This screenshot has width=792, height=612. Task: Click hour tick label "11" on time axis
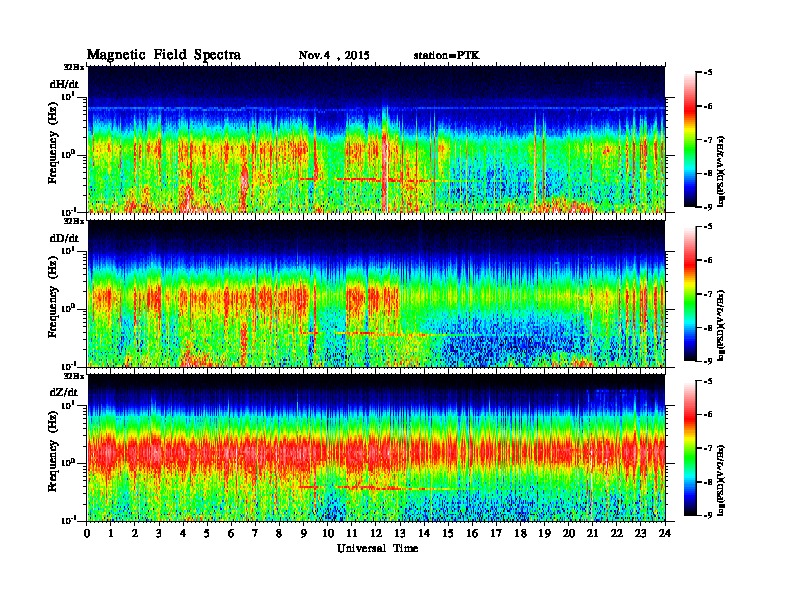click(x=352, y=534)
